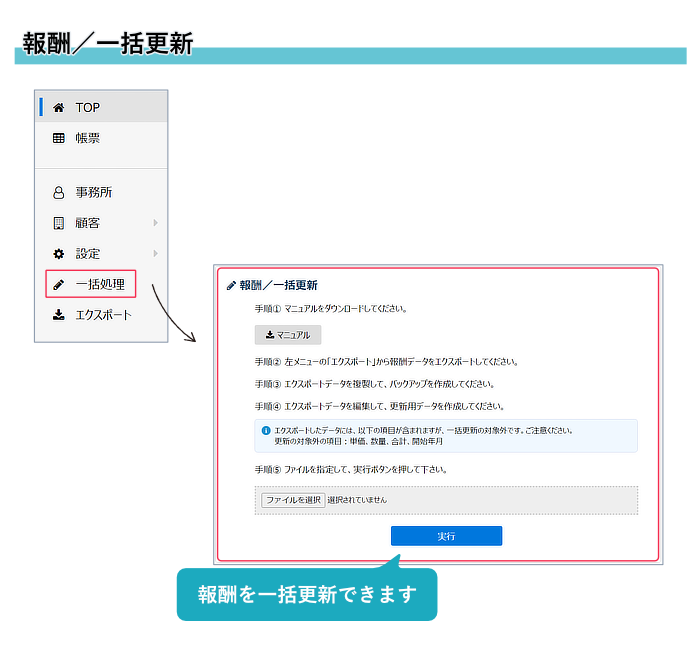Click the gear icon beside 設定
The image size is (700, 650).
point(58,254)
